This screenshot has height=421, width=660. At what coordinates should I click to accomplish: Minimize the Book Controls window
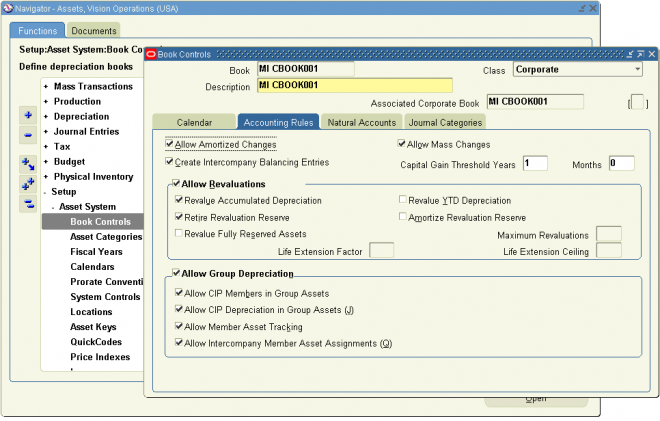pyautogui.click(x=630, y=54)
